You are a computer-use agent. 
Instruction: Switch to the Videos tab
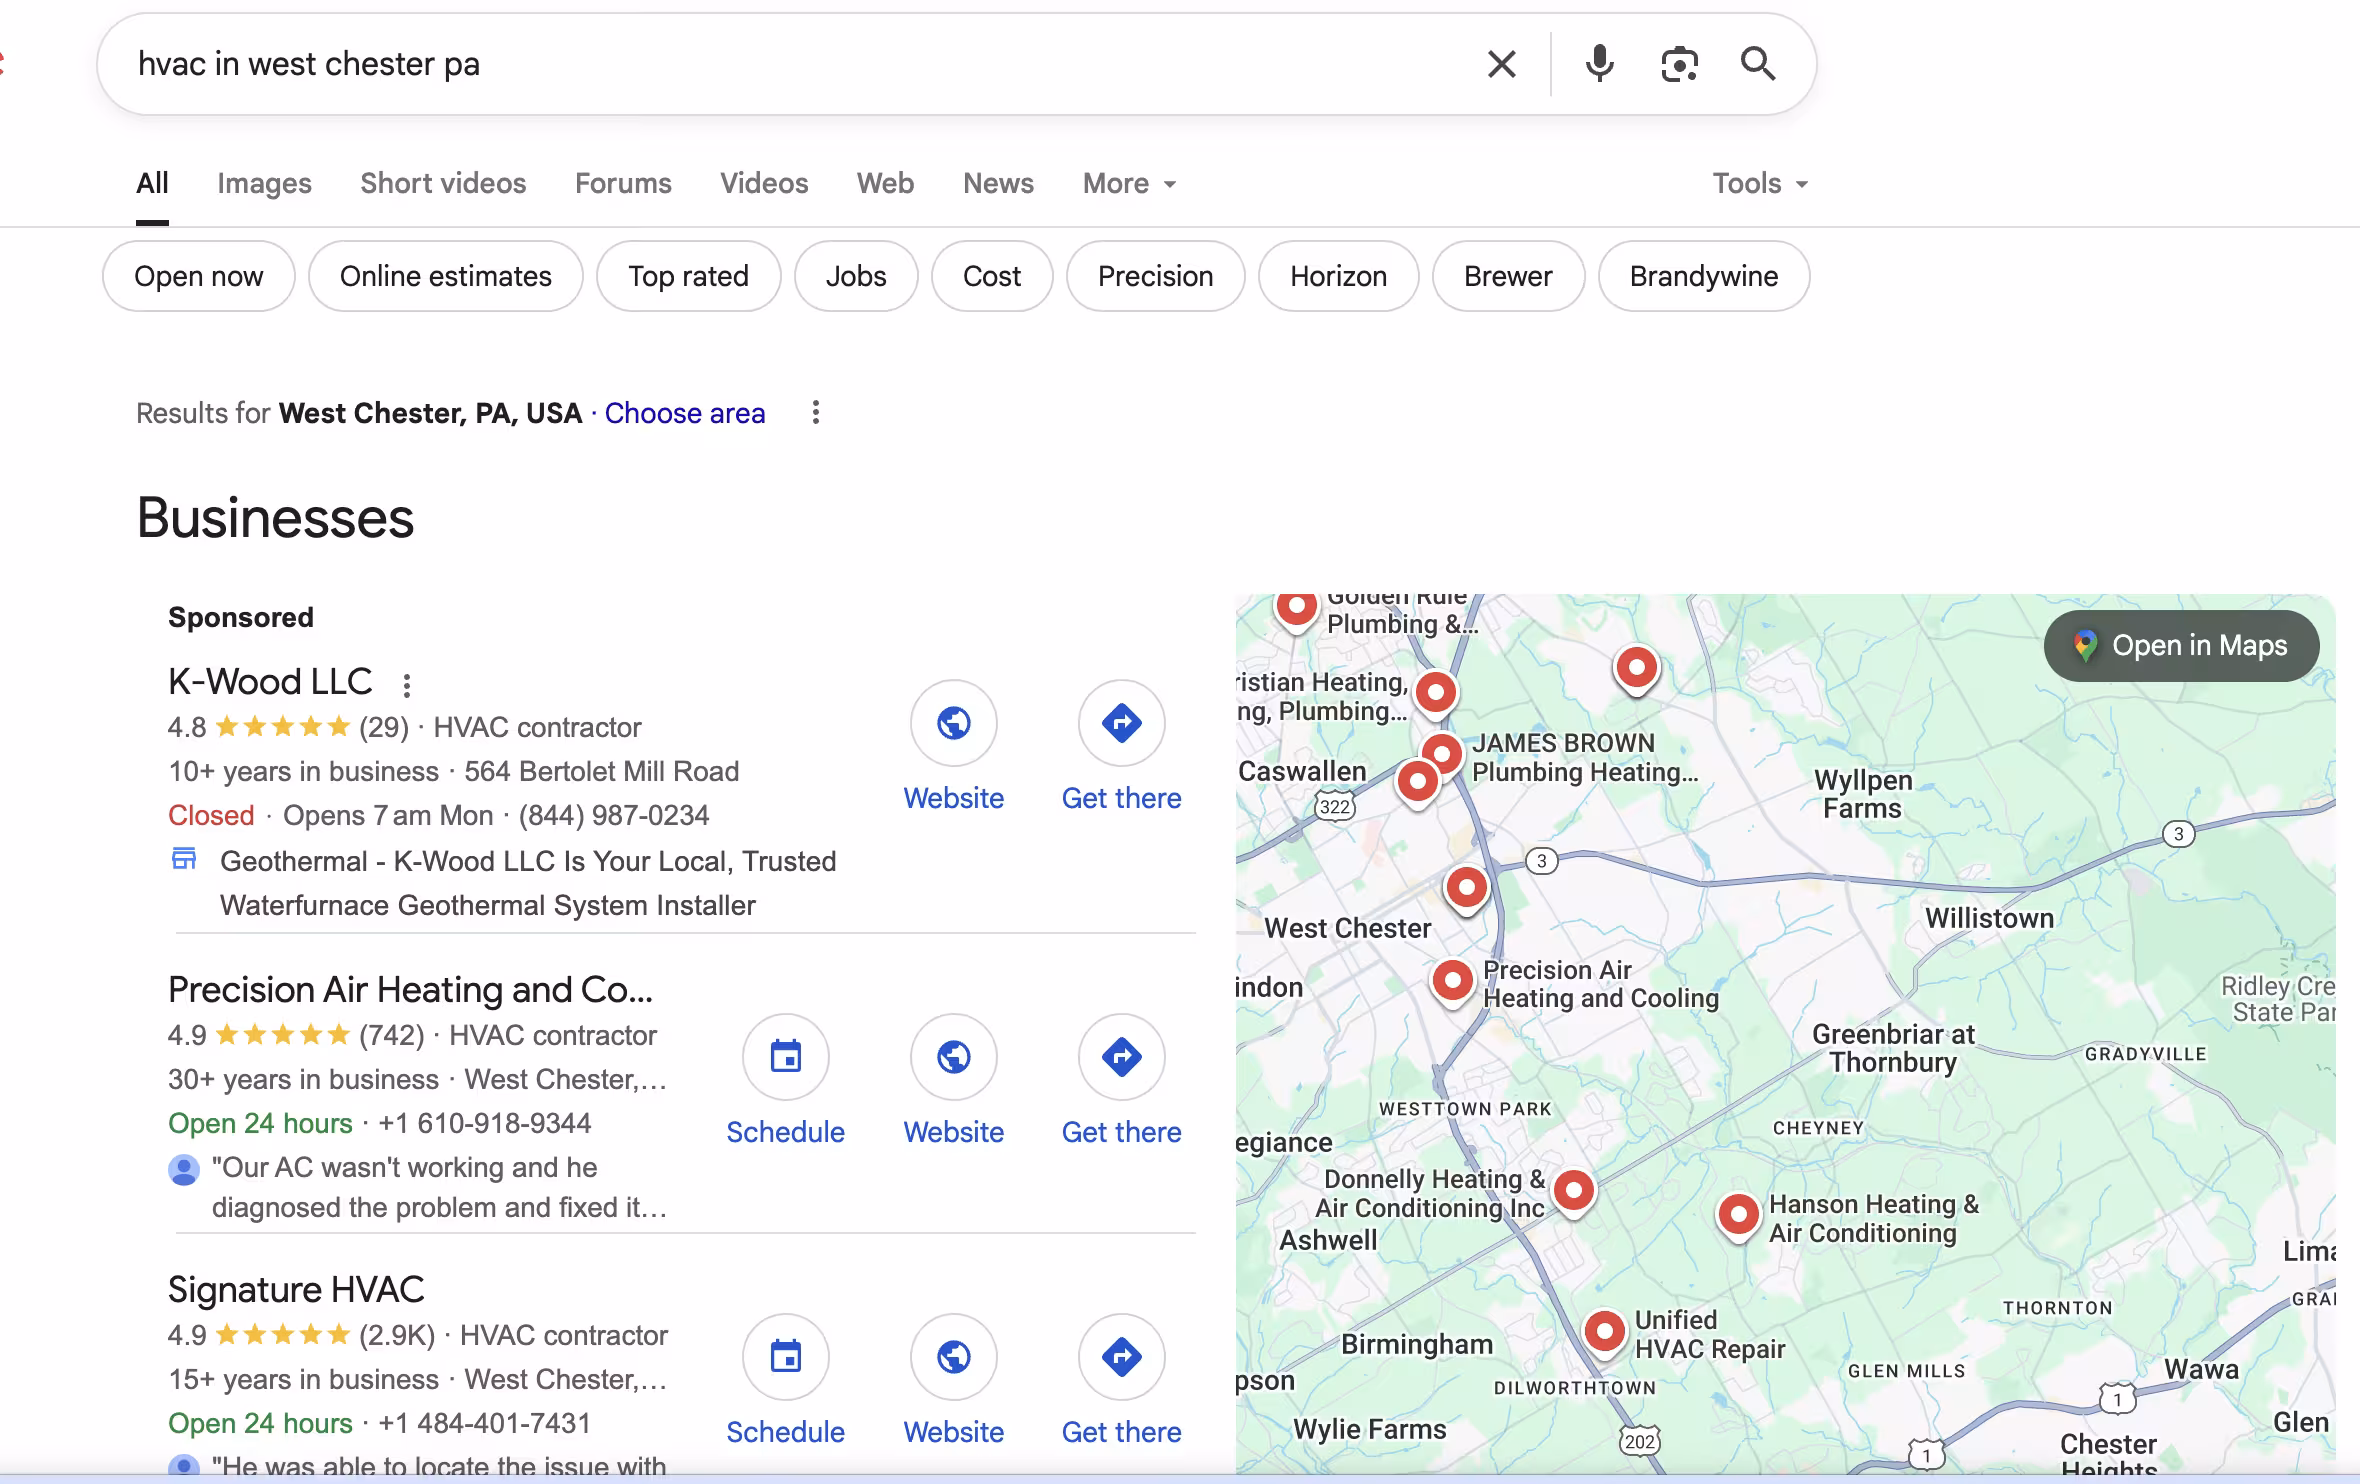(x=764, y=183)
